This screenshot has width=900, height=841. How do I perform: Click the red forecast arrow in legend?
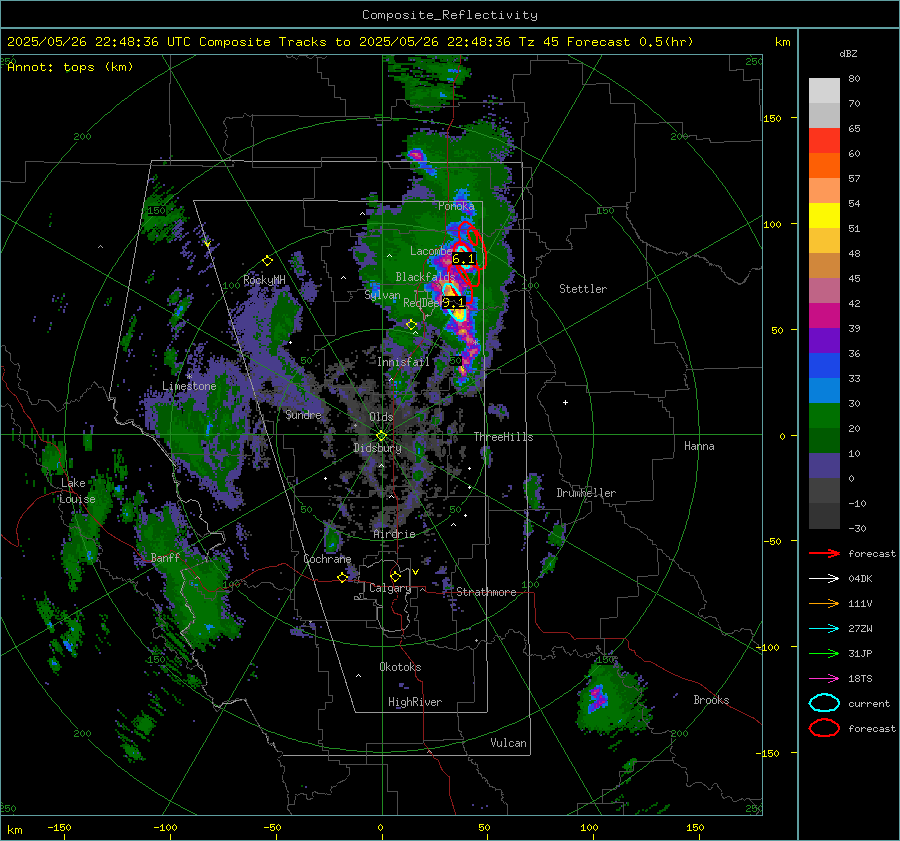tap(824, 553)
